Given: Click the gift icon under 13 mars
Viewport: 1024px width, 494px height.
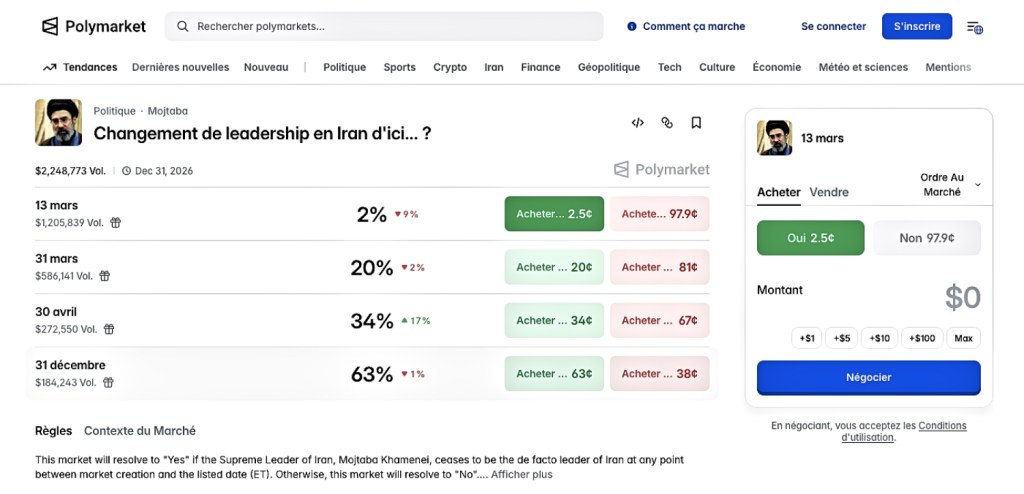Looking at the screenshot, I should tap(115, 223).
